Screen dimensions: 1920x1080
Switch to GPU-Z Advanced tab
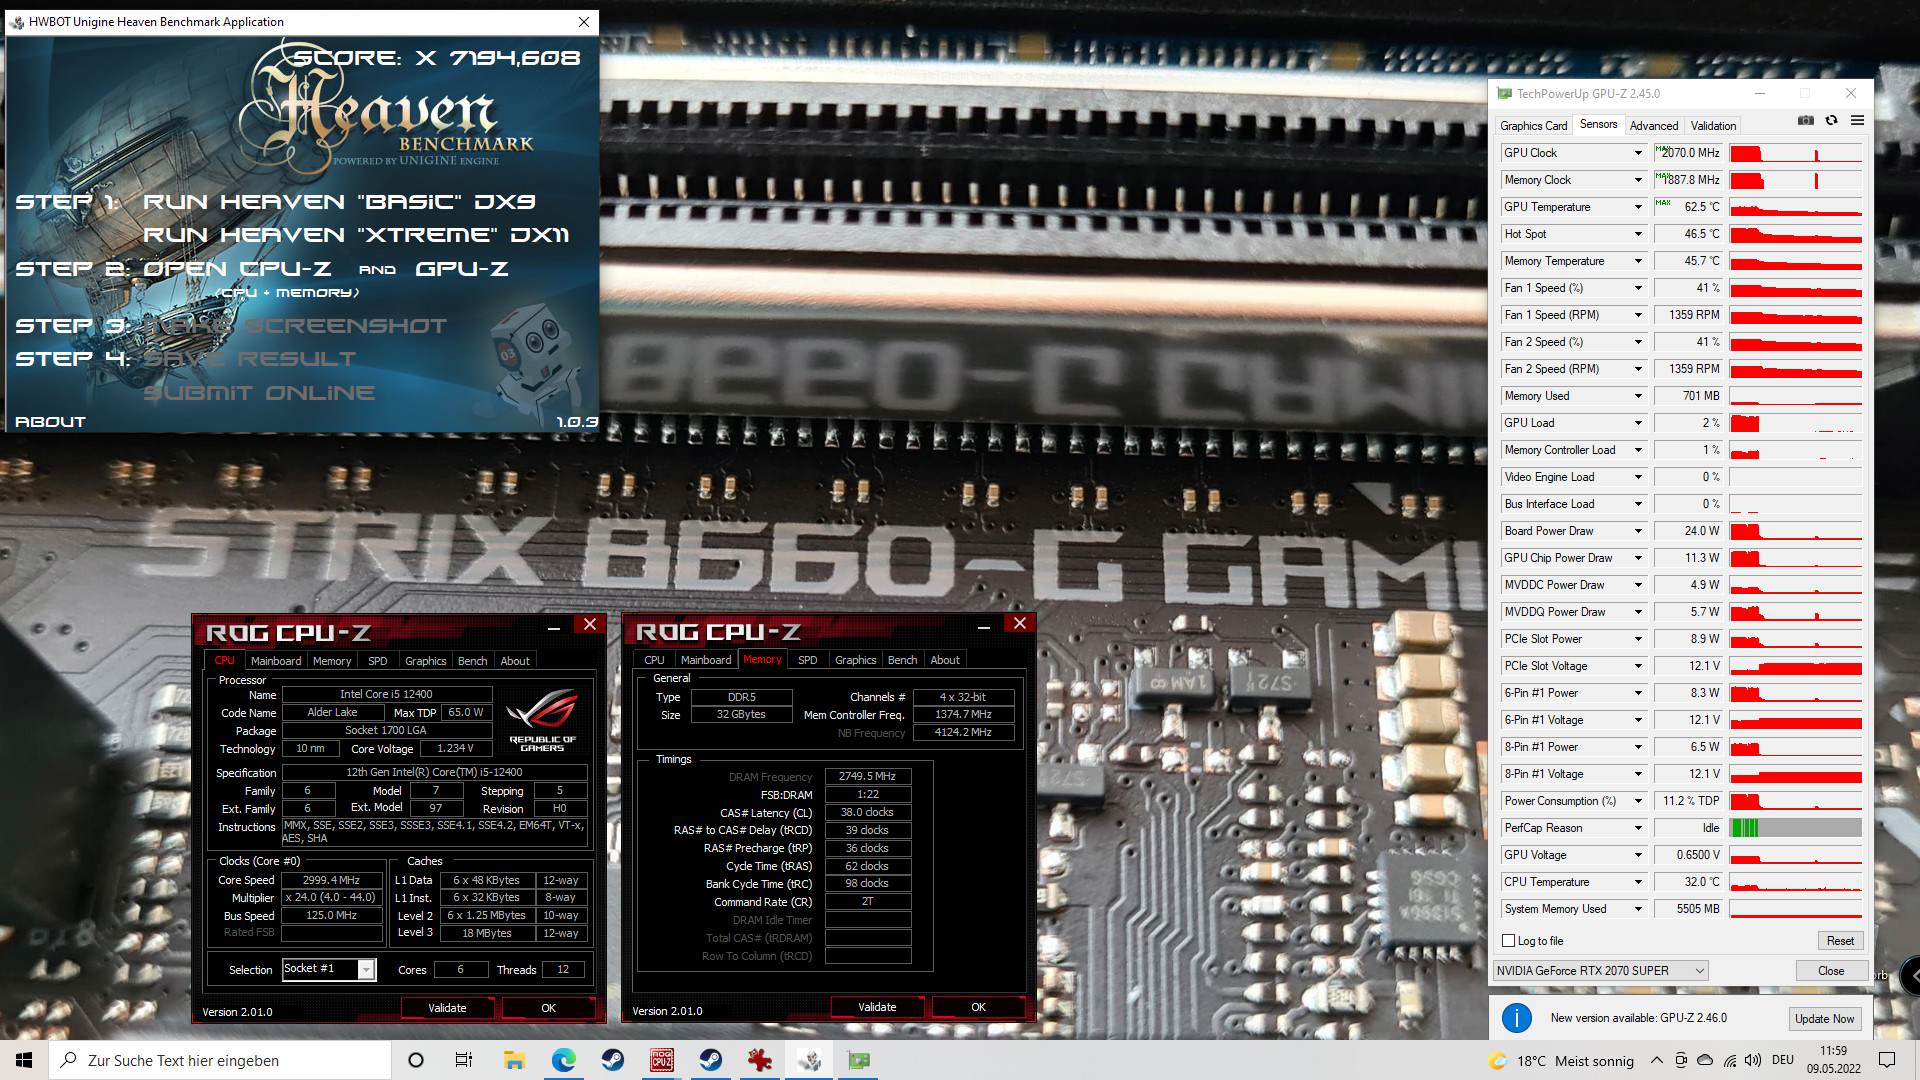click(1654, 126)
